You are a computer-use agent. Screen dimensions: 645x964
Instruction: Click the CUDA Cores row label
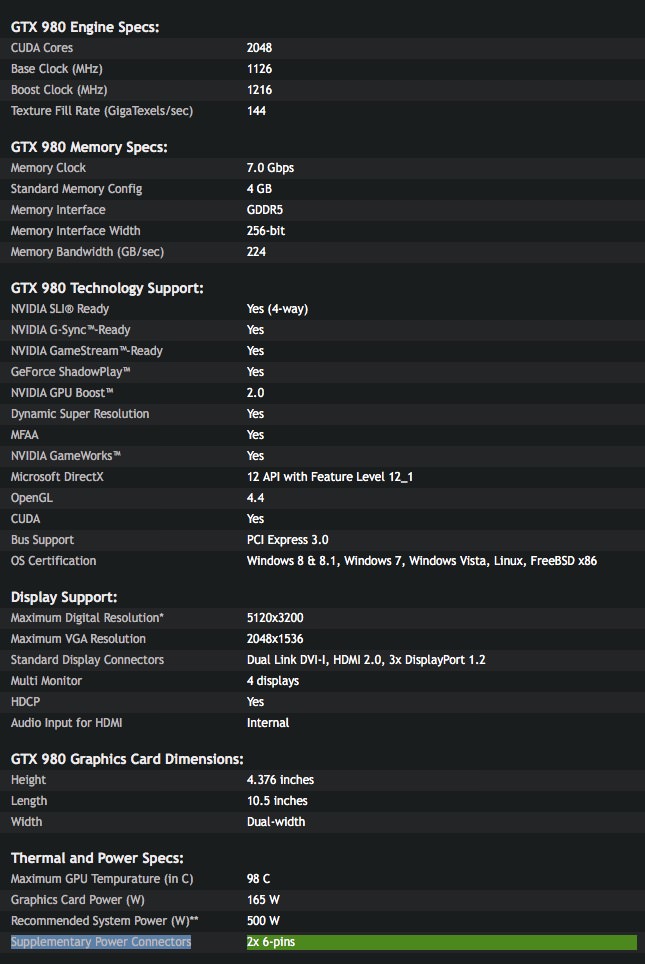pos(42,48)
